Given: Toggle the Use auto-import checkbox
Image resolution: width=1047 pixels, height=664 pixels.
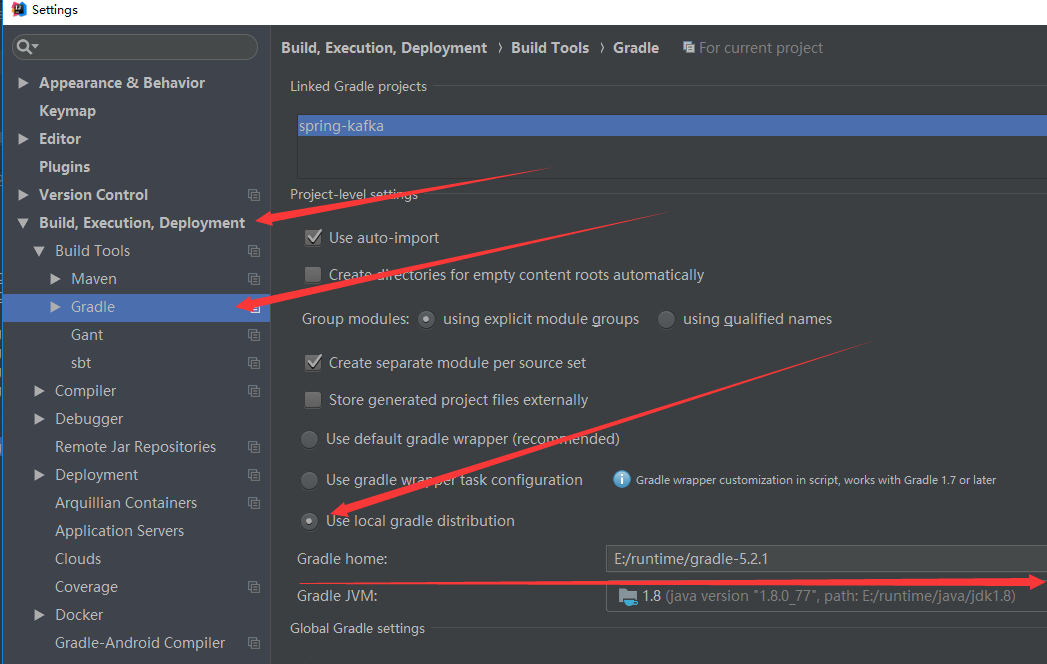Looking at the screenshot, I should [x=314, y=238].
